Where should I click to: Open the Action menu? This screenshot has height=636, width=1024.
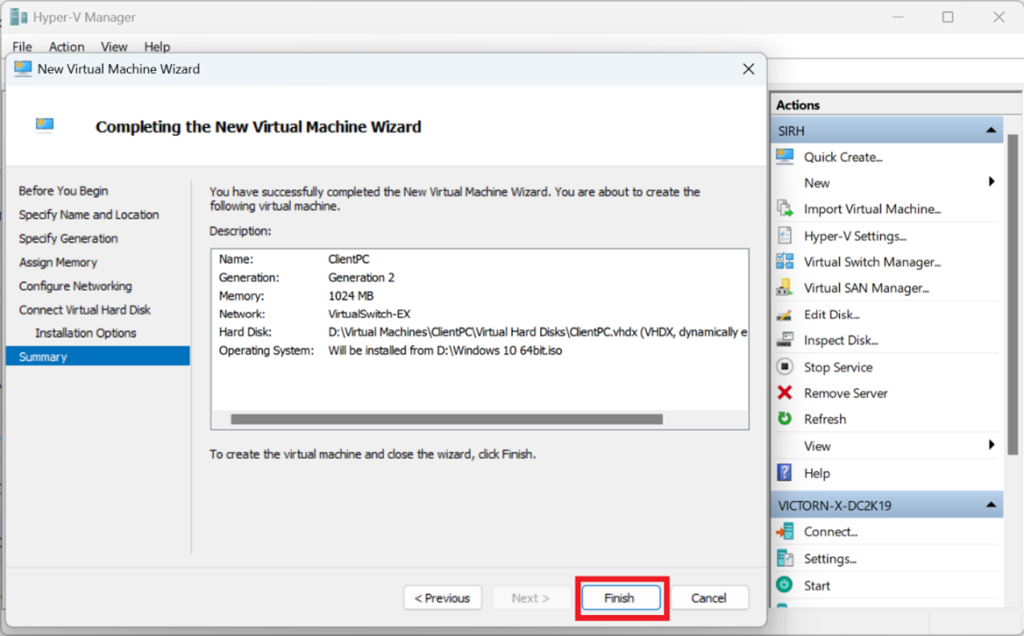tap(67, 47)
